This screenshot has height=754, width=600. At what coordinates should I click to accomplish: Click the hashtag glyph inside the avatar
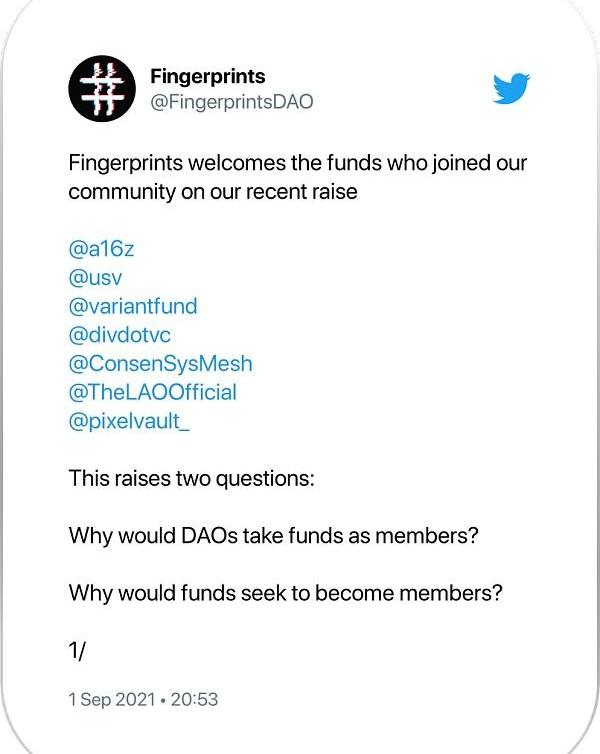[x=102, y=89]
